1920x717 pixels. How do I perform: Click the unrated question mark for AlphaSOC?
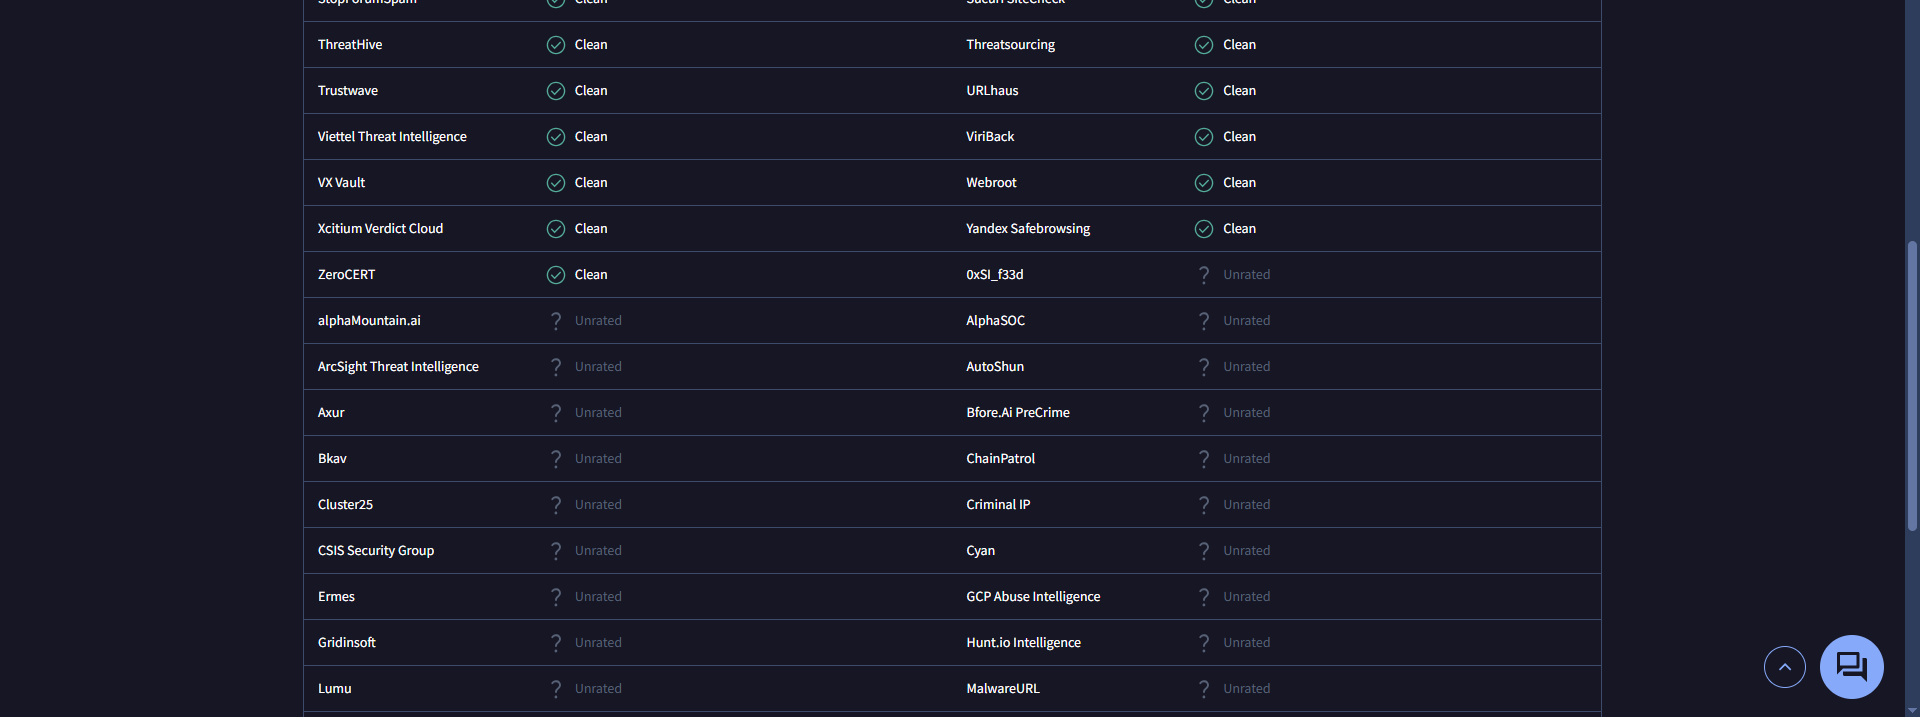pyautogui.click(x=1204, y=321)
